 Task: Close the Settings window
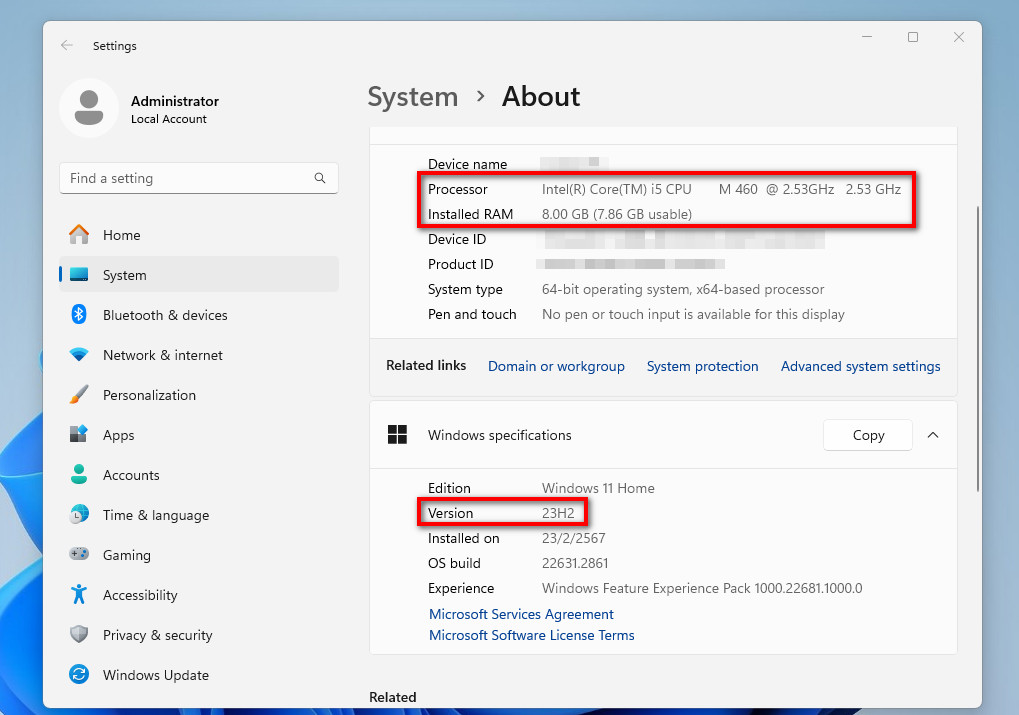(x=959, y=37)
